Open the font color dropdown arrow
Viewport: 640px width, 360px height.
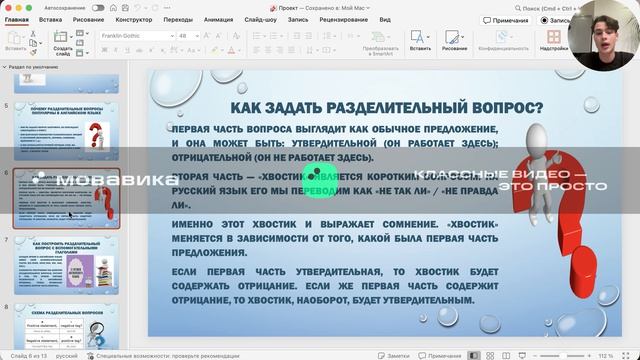(x=240, y=50)
